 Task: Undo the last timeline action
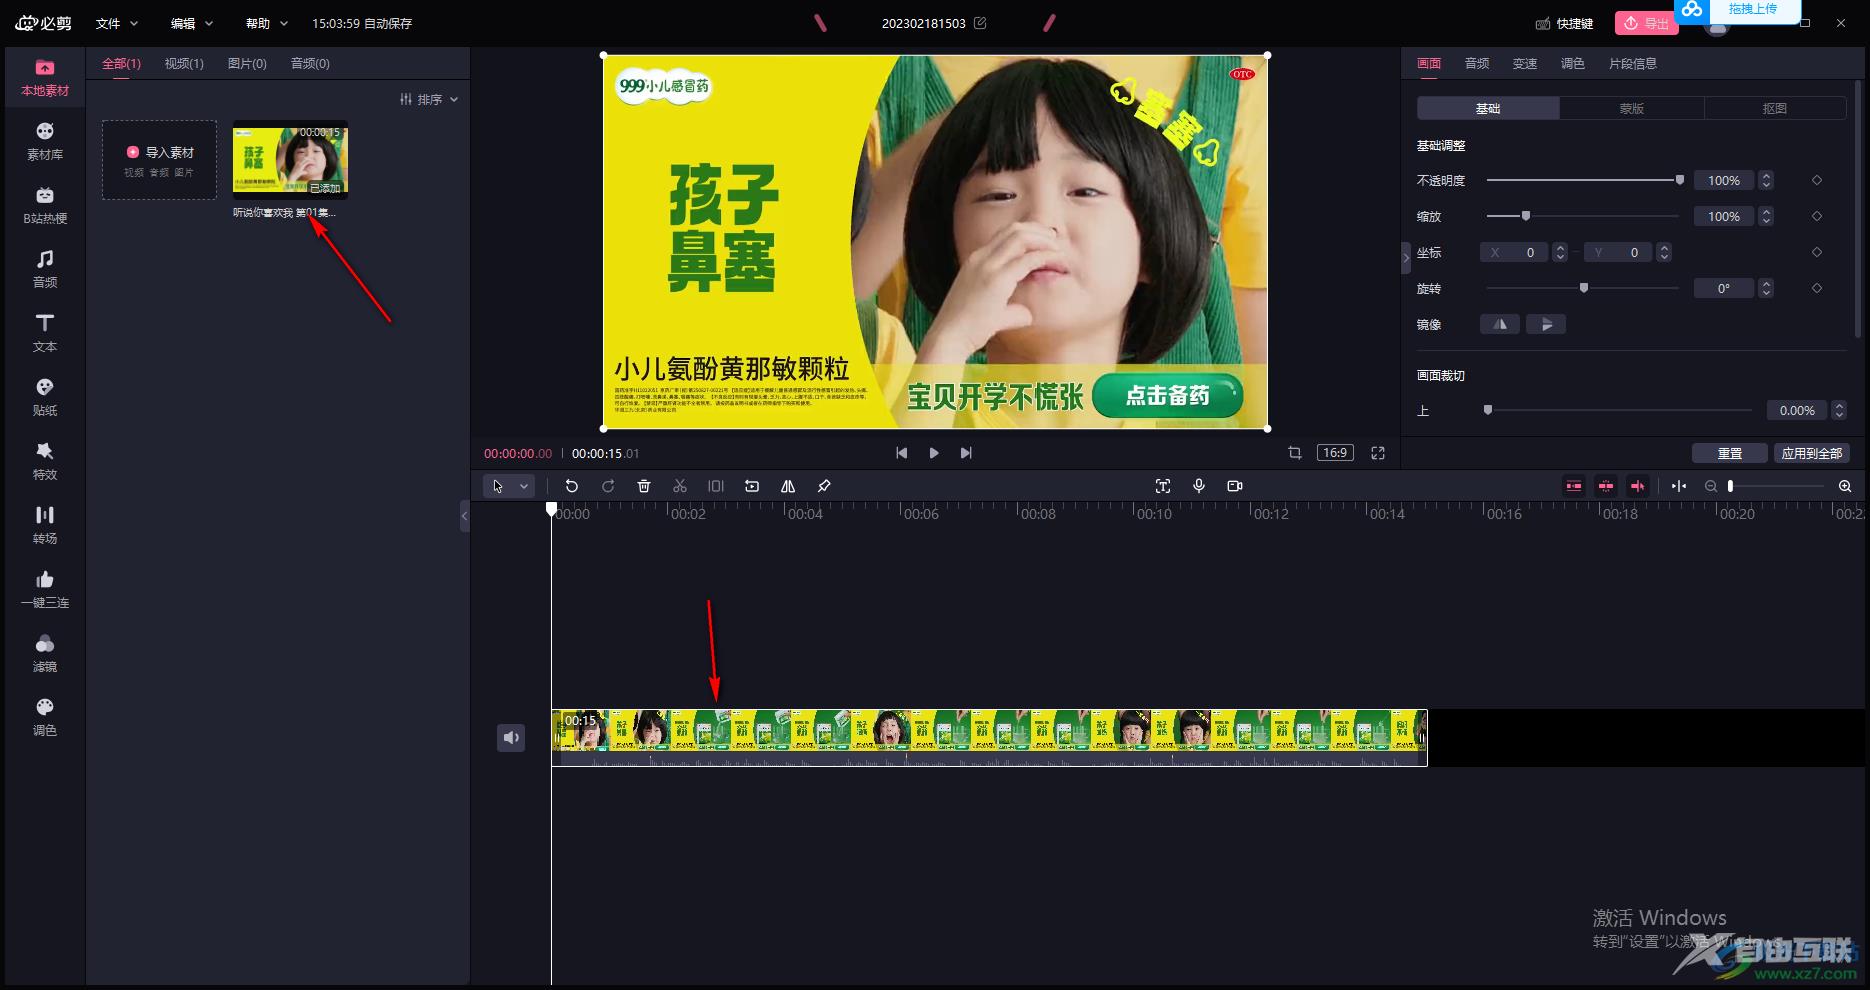572,486
